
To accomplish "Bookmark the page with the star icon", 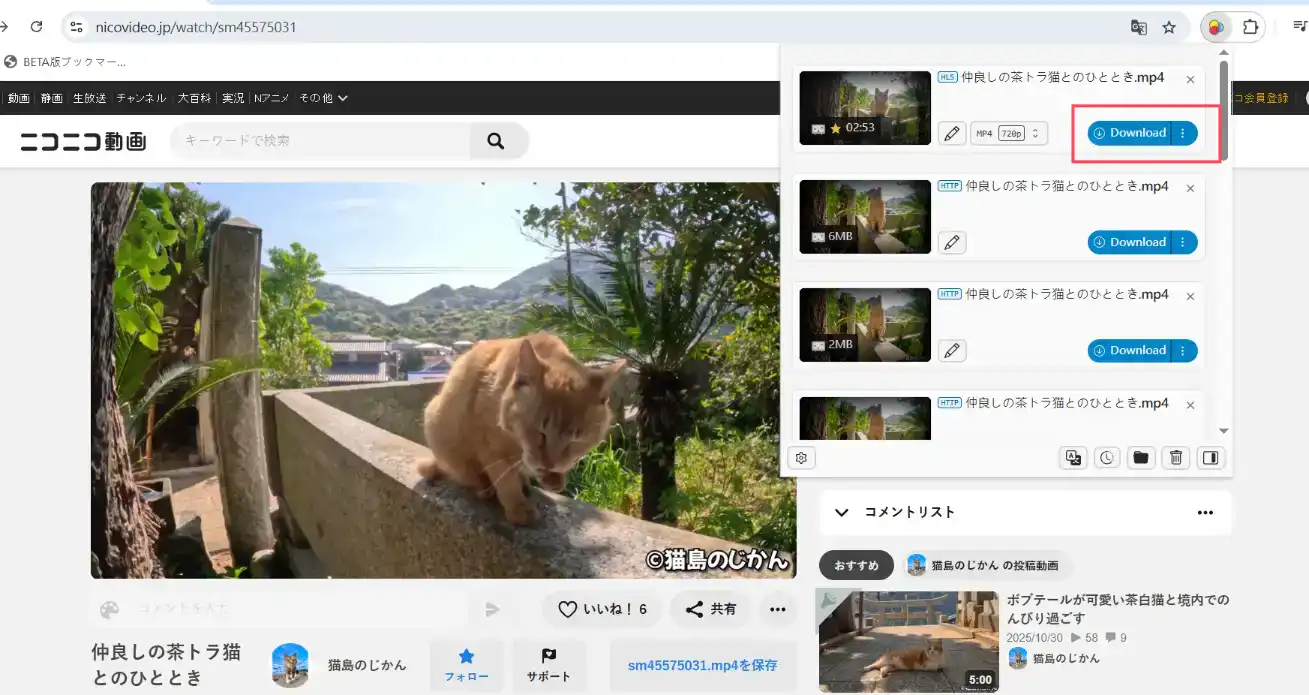I will click(1168, 29).
